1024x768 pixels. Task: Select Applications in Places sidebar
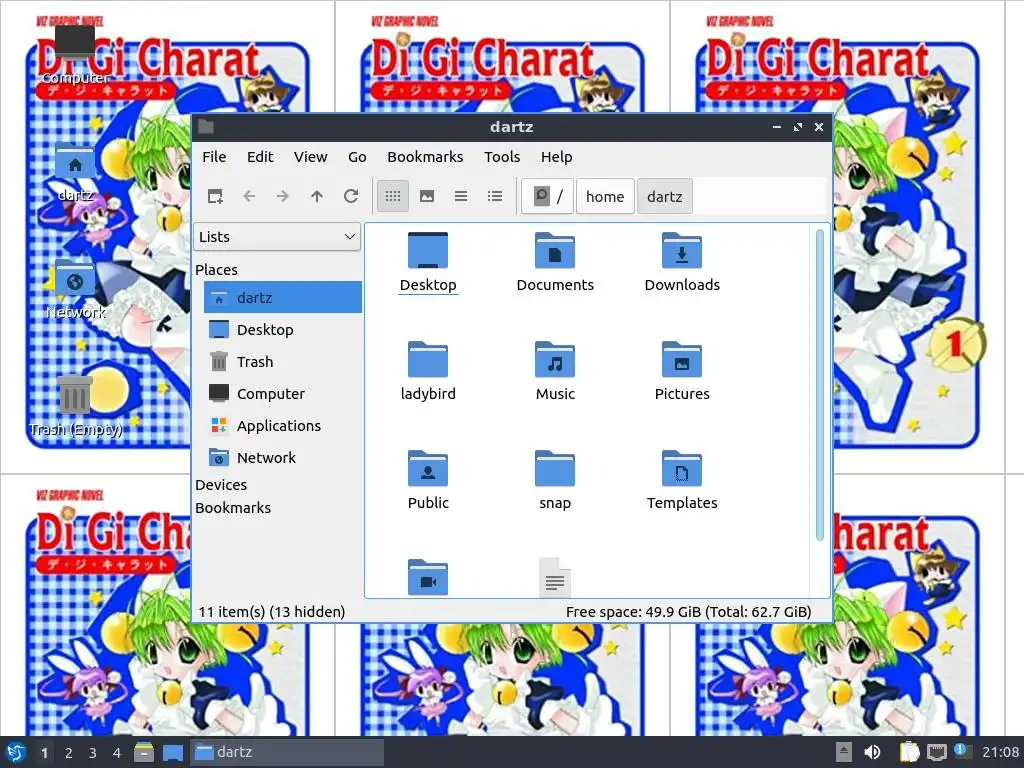point(283,426)
